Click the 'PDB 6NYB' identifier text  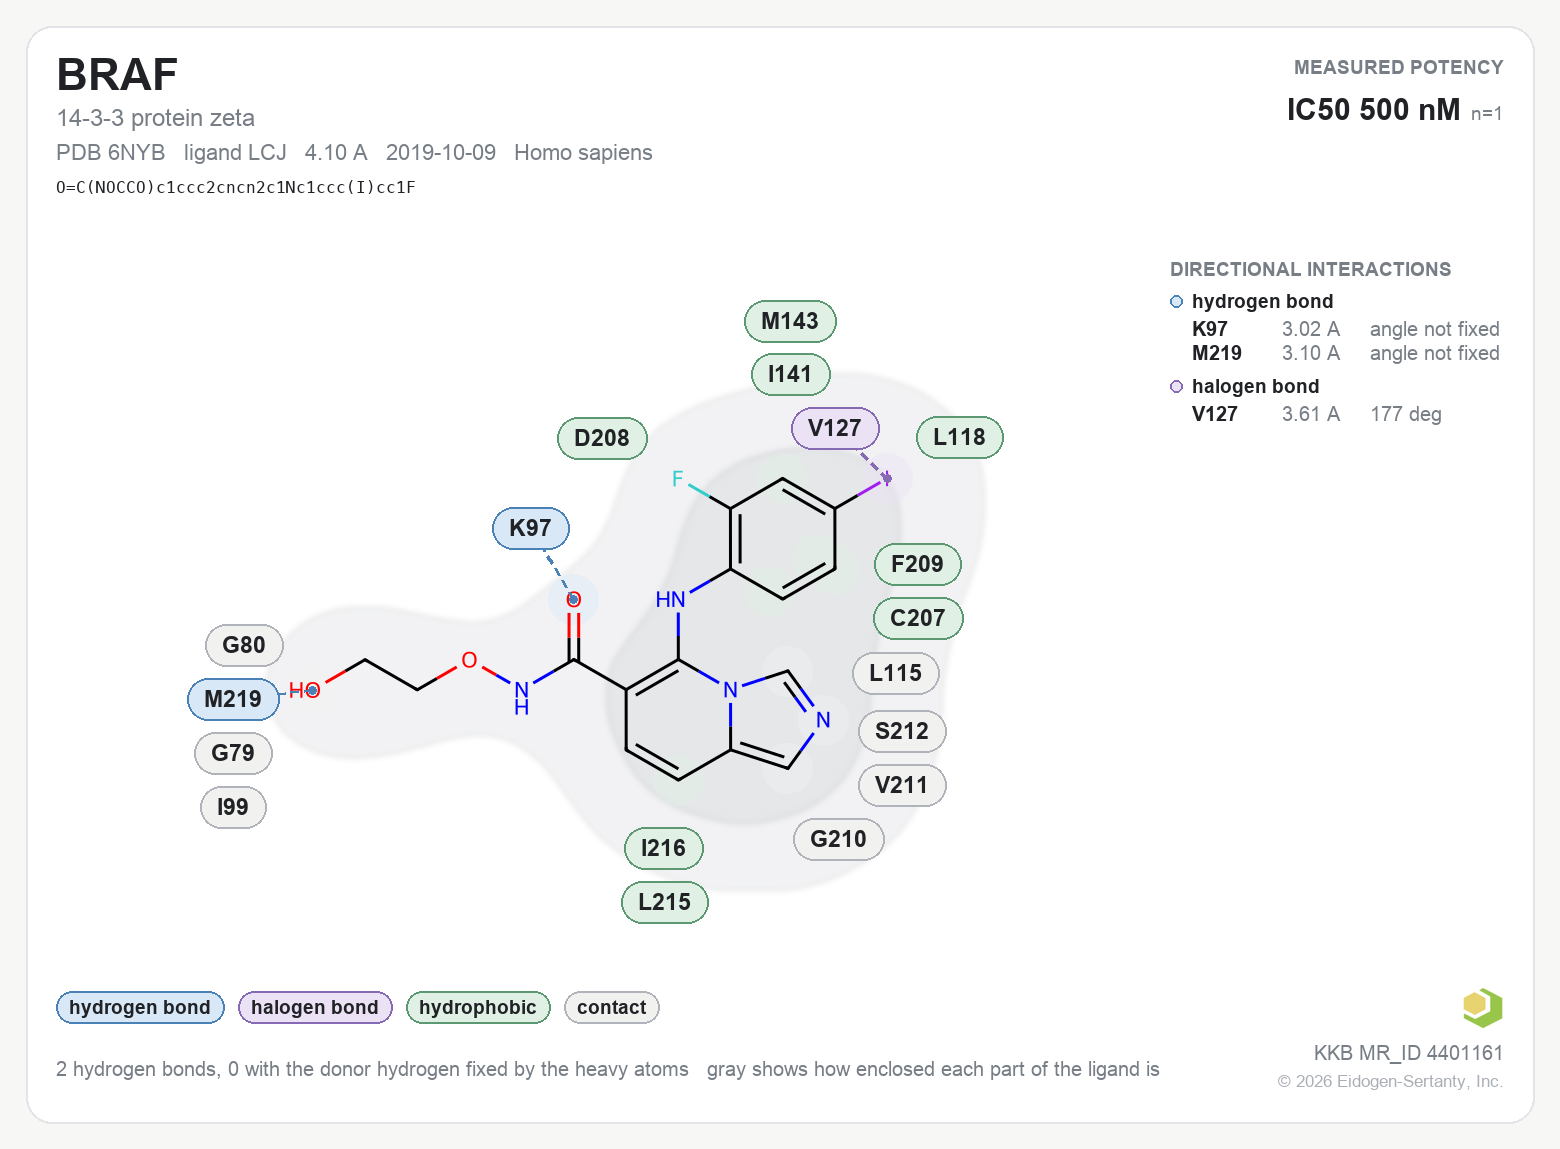click(x=111, y=152)
